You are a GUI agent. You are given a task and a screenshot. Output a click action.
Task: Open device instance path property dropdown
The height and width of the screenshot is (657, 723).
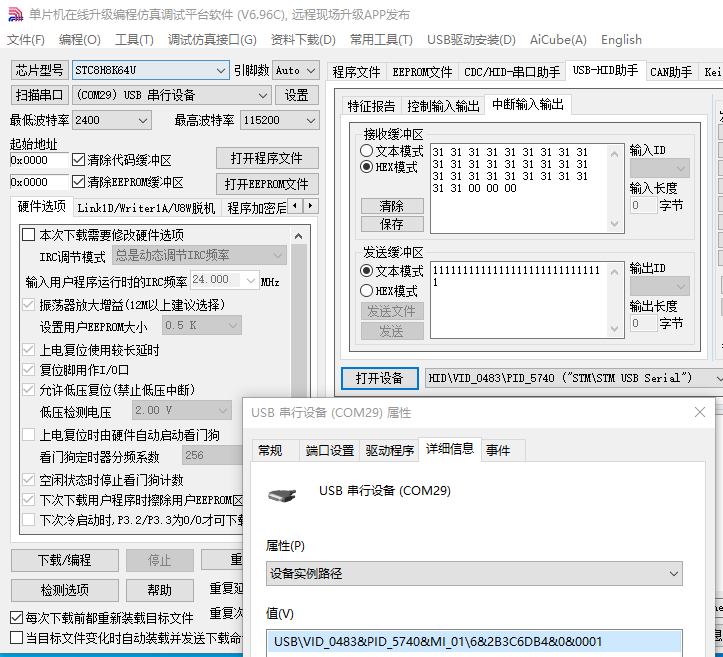(474, 574)
